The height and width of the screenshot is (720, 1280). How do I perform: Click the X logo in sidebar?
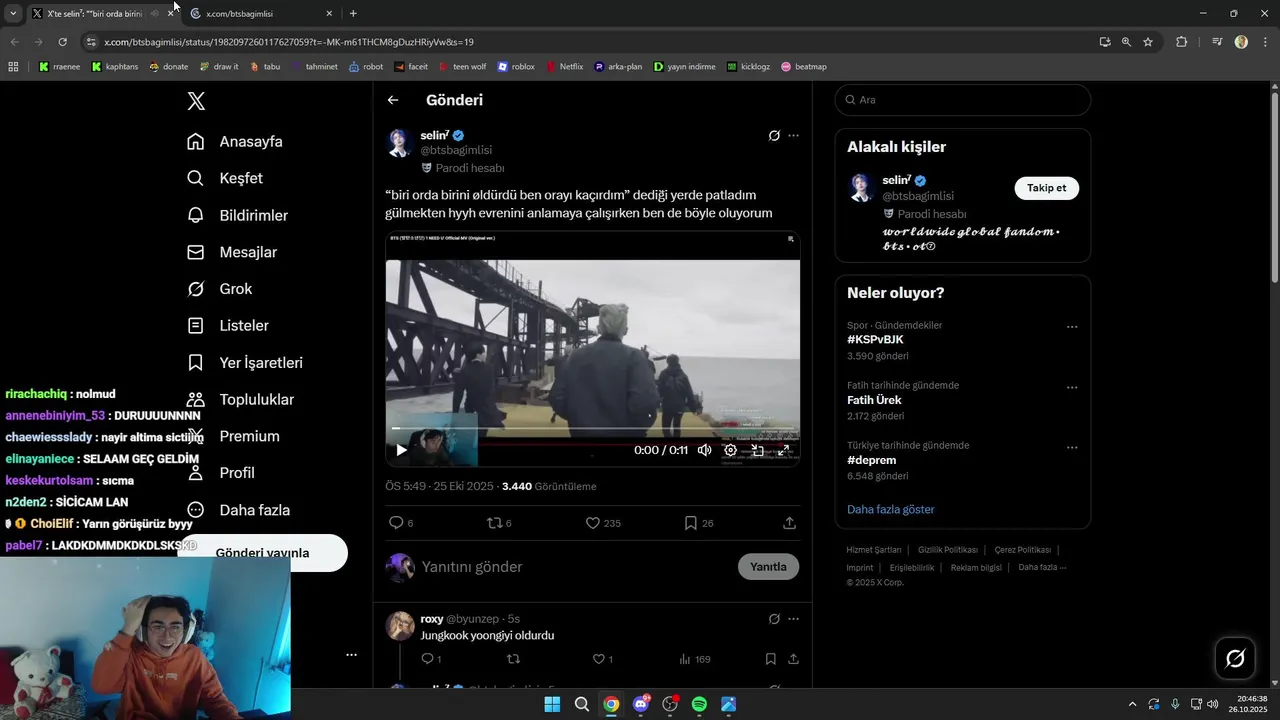point(196,101)
